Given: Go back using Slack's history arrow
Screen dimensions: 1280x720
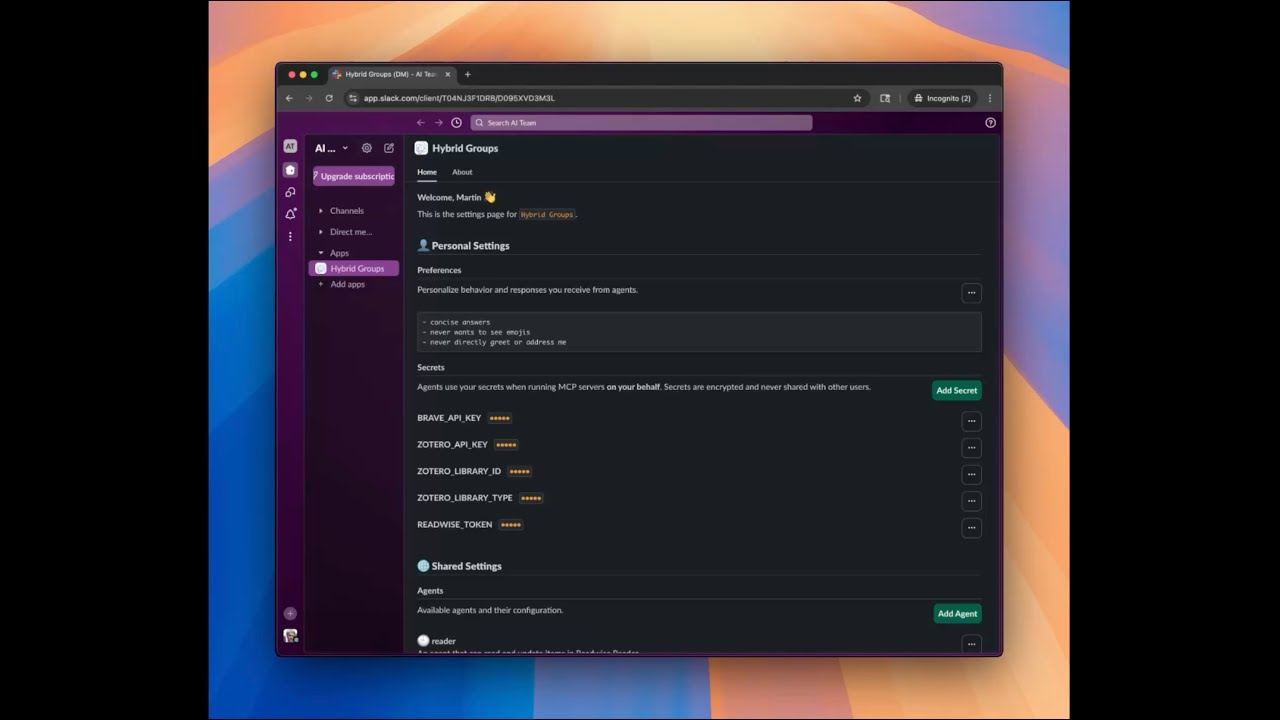Looking at the screenshot, I should point(421,123).
